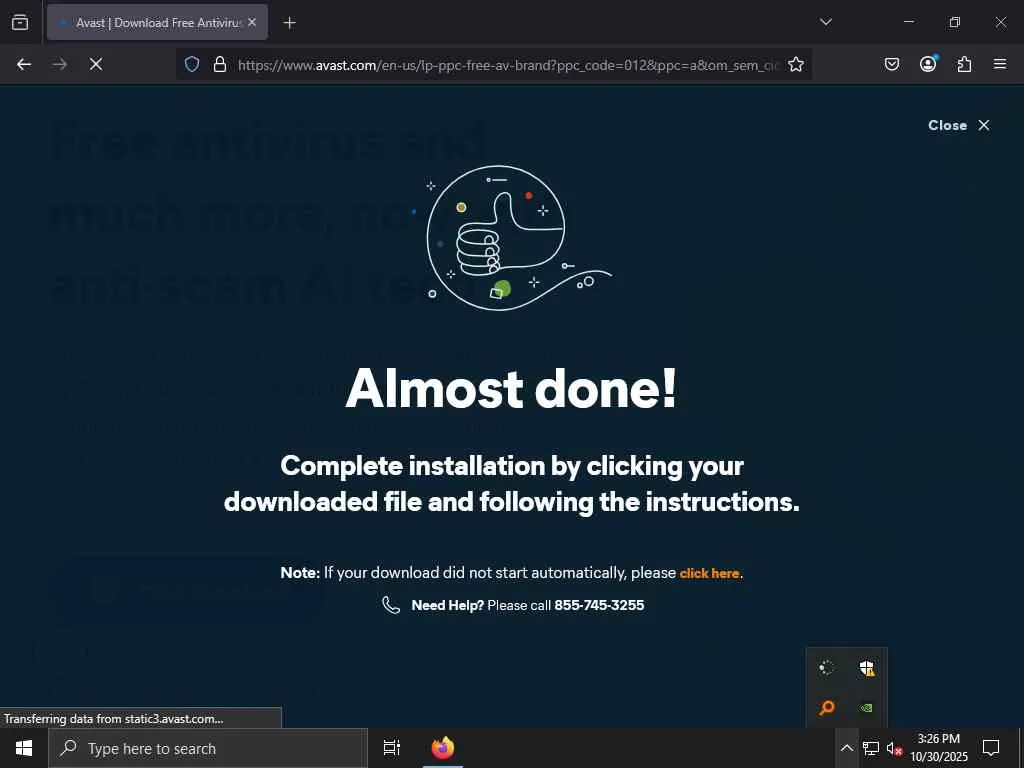
Task: Close the Almost done overlay
Action: [x=959, y=125]
